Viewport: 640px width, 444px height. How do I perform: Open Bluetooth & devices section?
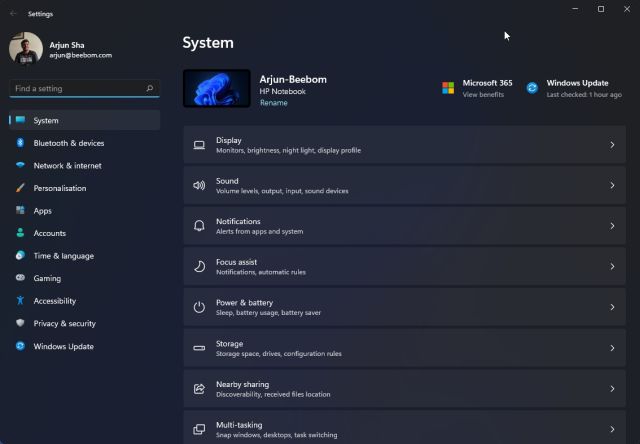[x=84, y=143]
